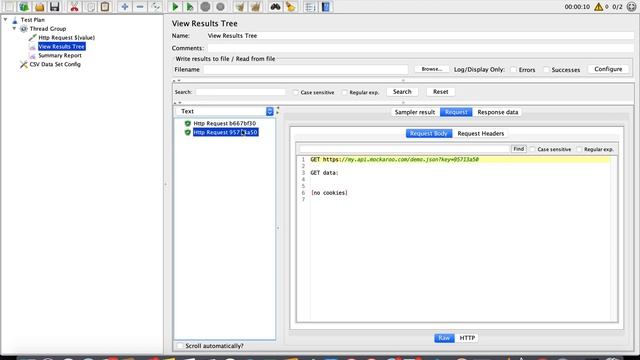Click the Cut scissors icon
This screenshot has height=360, width=640.
pyautogui.click(x=74, y=7)
